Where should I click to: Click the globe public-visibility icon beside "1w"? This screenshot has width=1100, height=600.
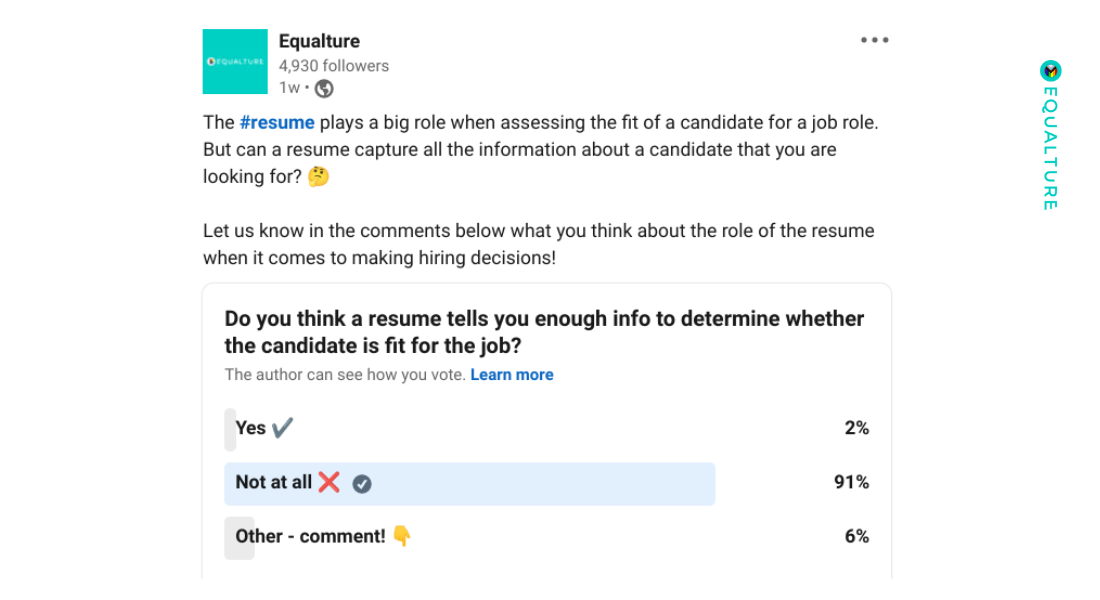[x=324, y=88]
